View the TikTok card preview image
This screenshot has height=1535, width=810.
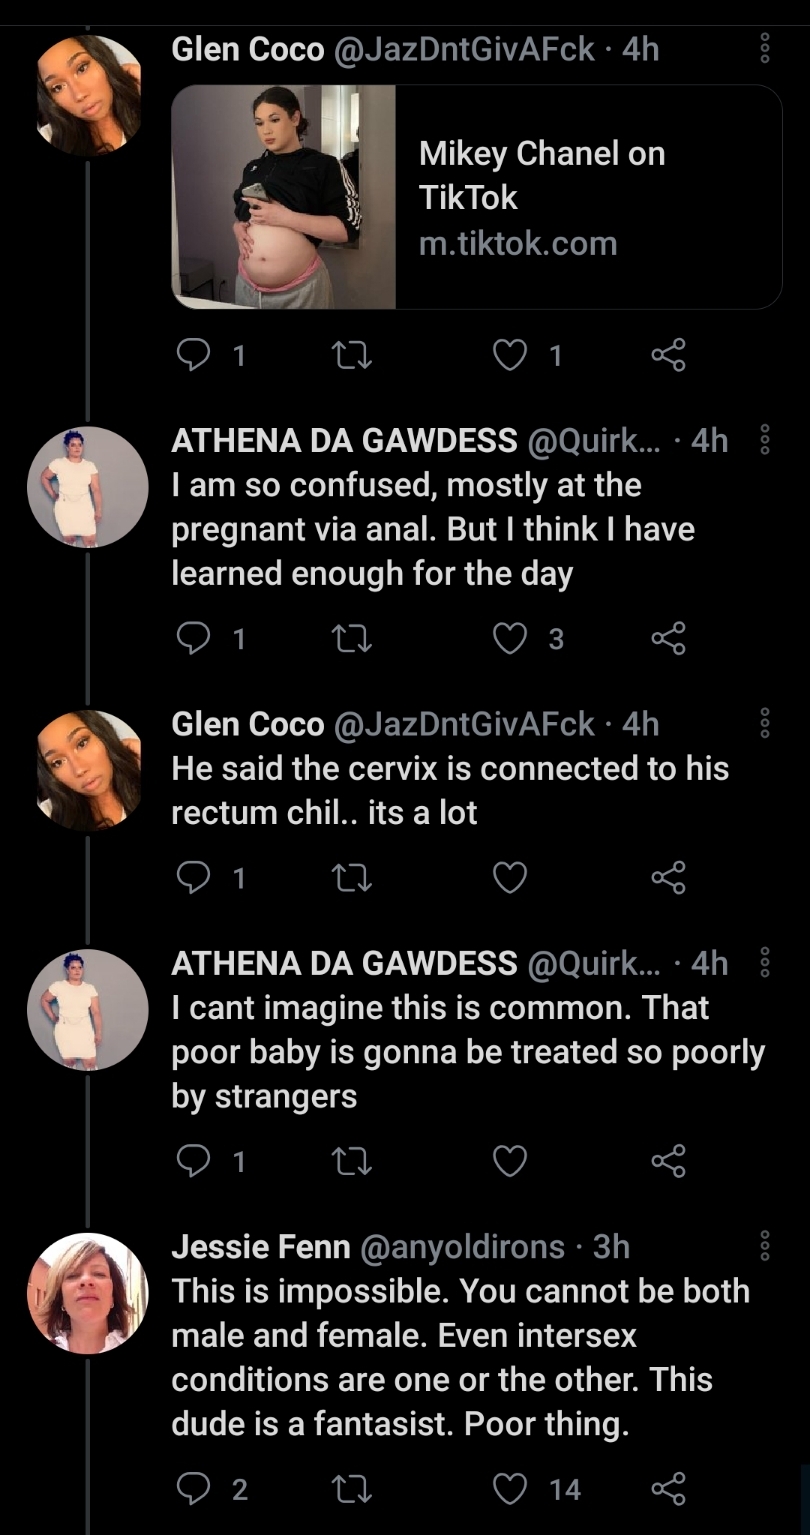[x=284, y=197]
